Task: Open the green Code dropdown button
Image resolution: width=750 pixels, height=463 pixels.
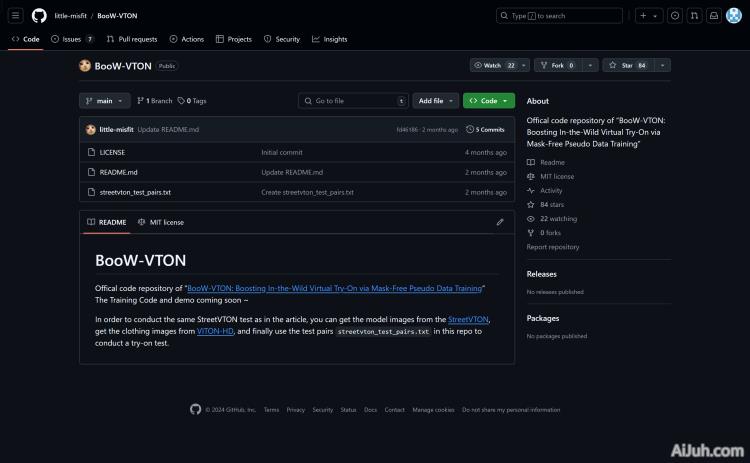Action: 488,101
